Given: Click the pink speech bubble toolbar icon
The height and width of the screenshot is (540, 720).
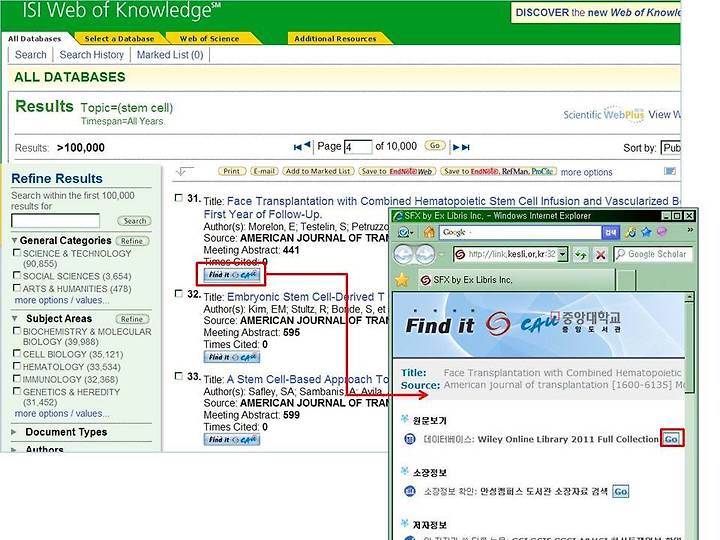Looking at the screenshot, I should [662, 232].
